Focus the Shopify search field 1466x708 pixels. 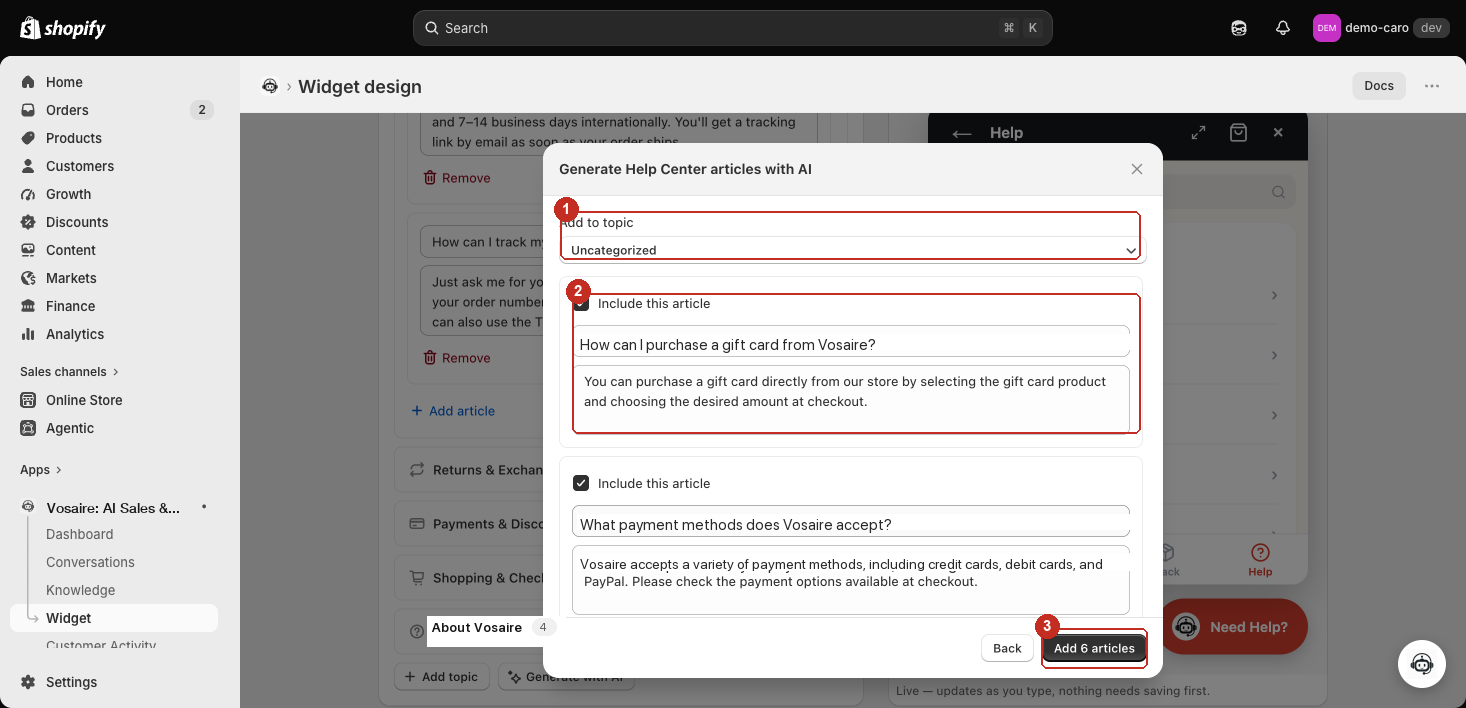point(733,28)
